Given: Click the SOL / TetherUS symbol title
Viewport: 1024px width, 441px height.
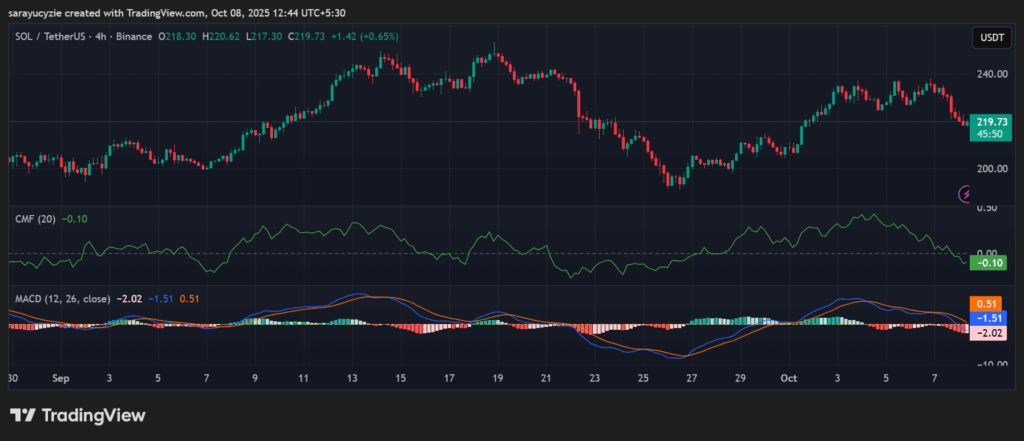Looking at the screenshot, I should click(x=52, y=36).
